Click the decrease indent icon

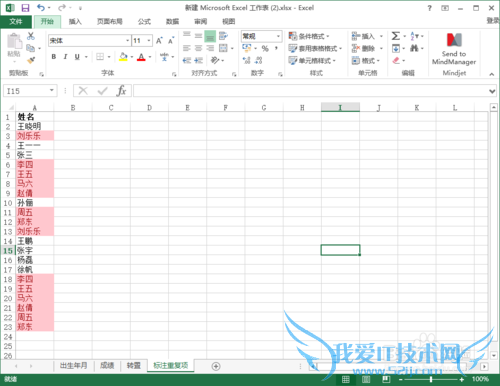pyautogui.click(x=187, y=60)
